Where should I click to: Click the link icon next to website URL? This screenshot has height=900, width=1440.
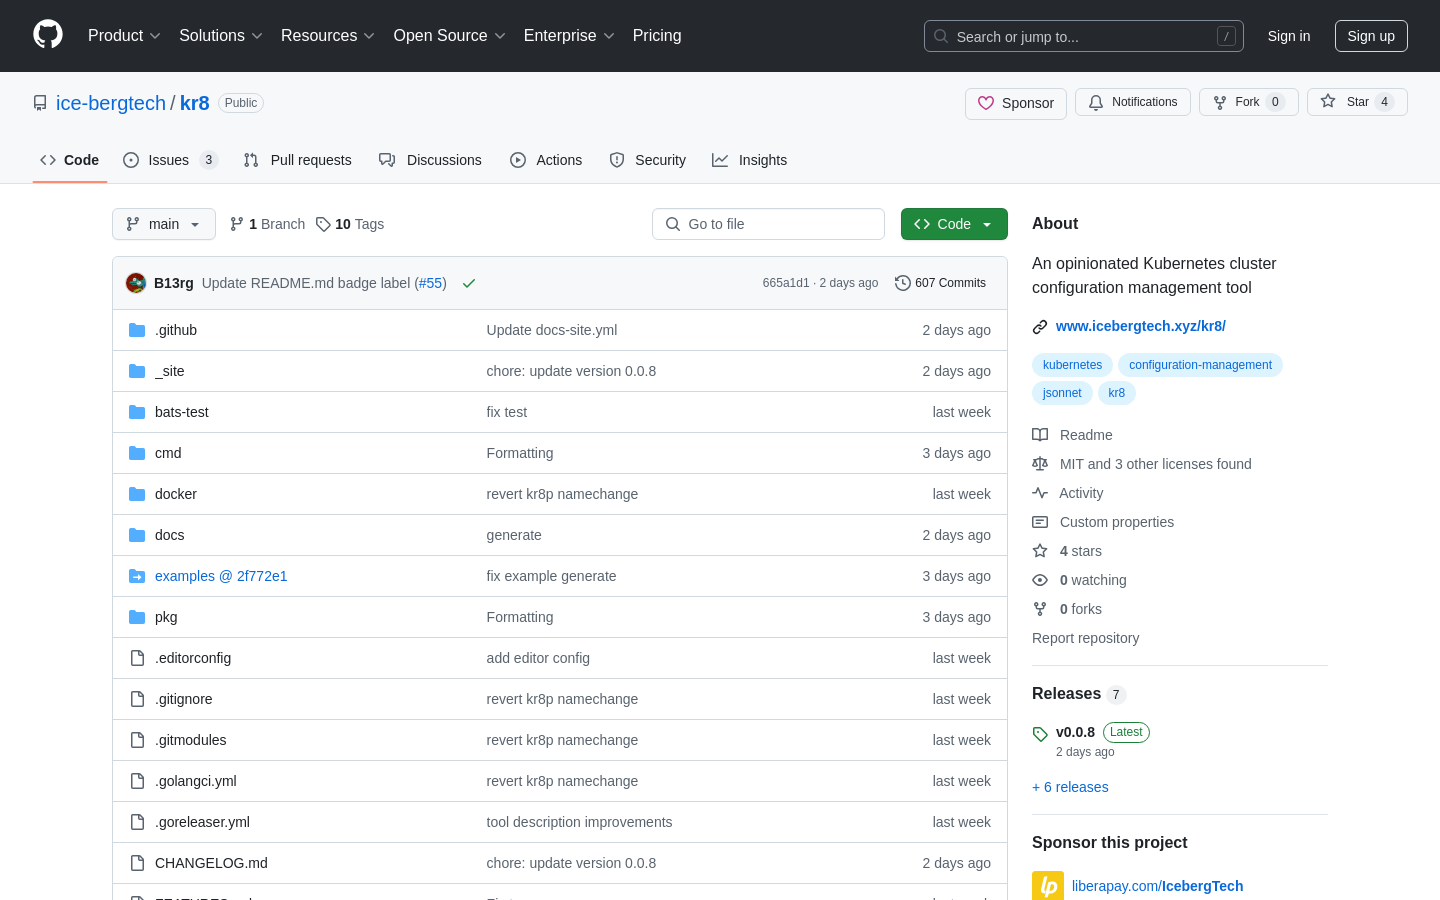[x=1040, y=327]
